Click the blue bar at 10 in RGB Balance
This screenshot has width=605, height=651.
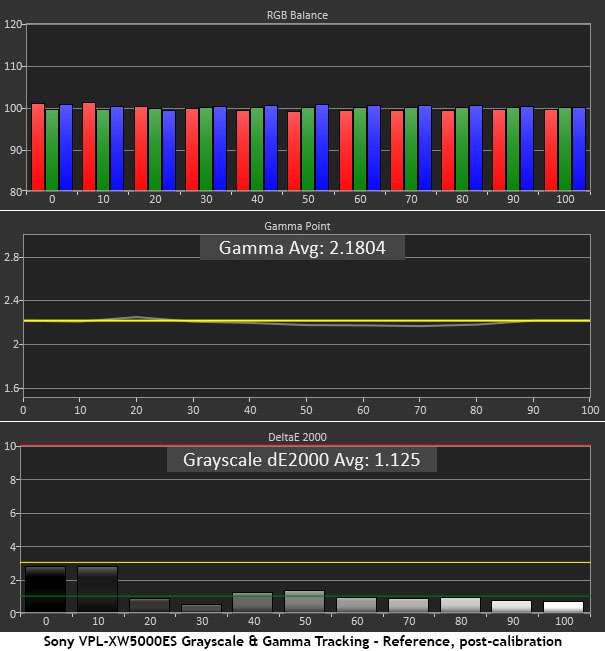click(117, 149)
